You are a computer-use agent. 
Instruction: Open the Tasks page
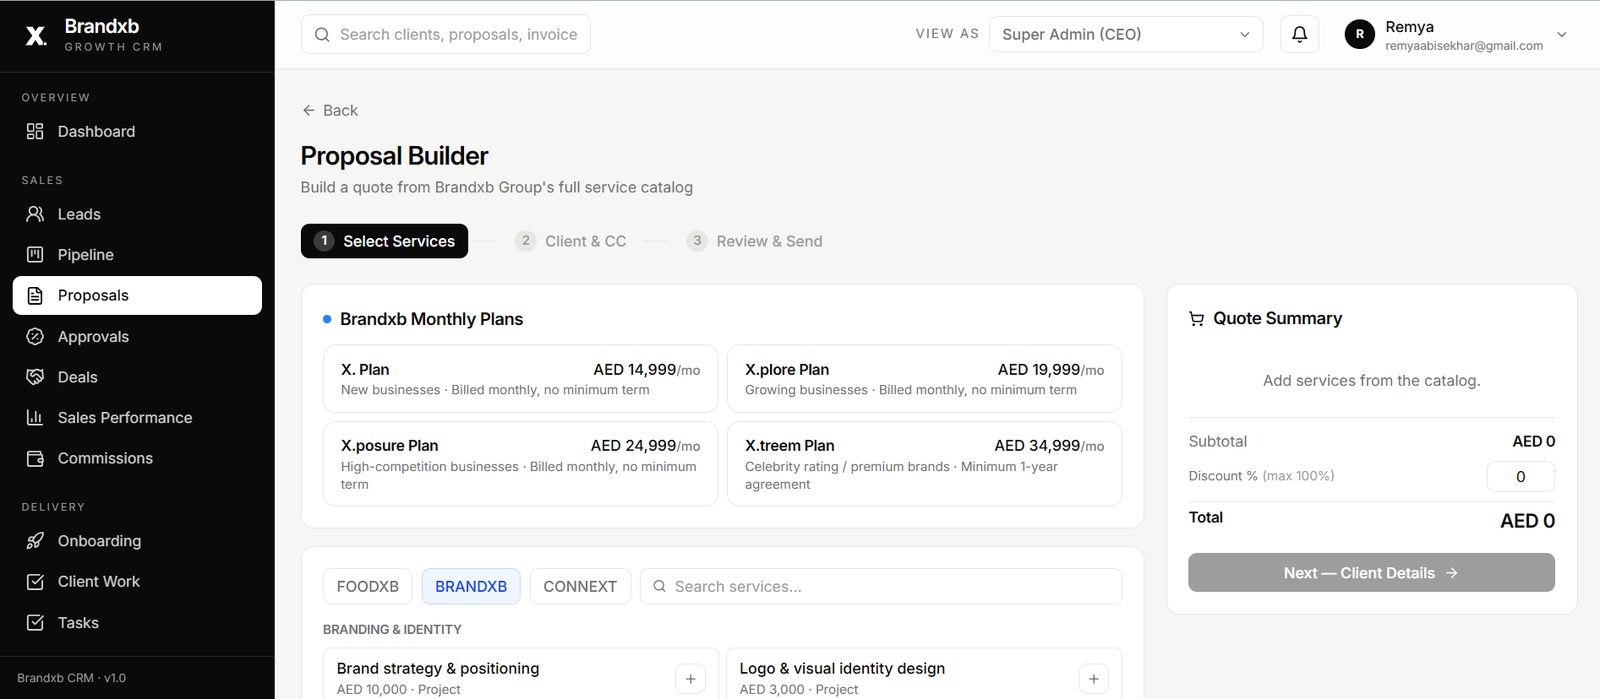tap(137, 623)
